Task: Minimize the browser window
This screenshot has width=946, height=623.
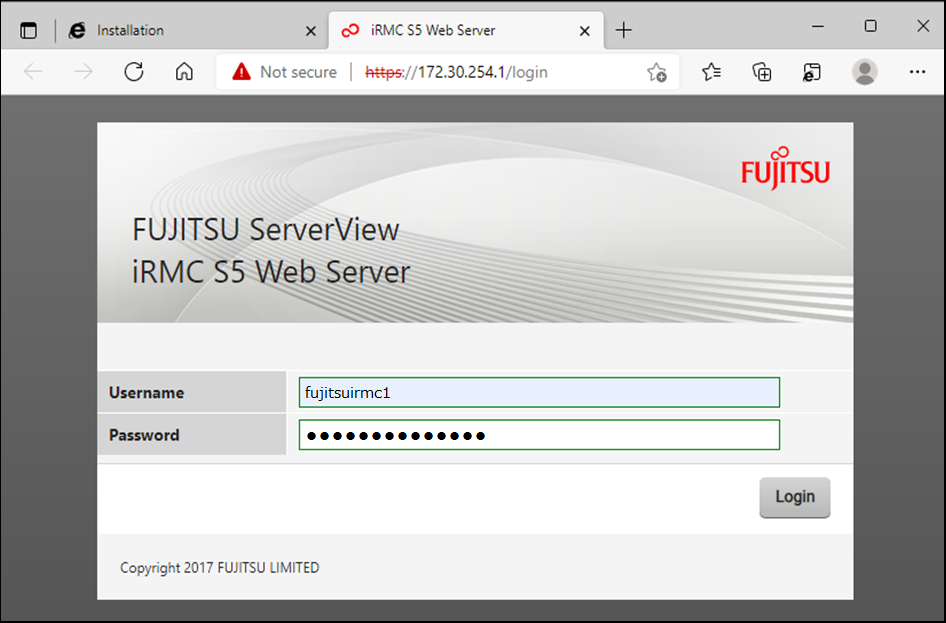Action: (x=818, y=27)
